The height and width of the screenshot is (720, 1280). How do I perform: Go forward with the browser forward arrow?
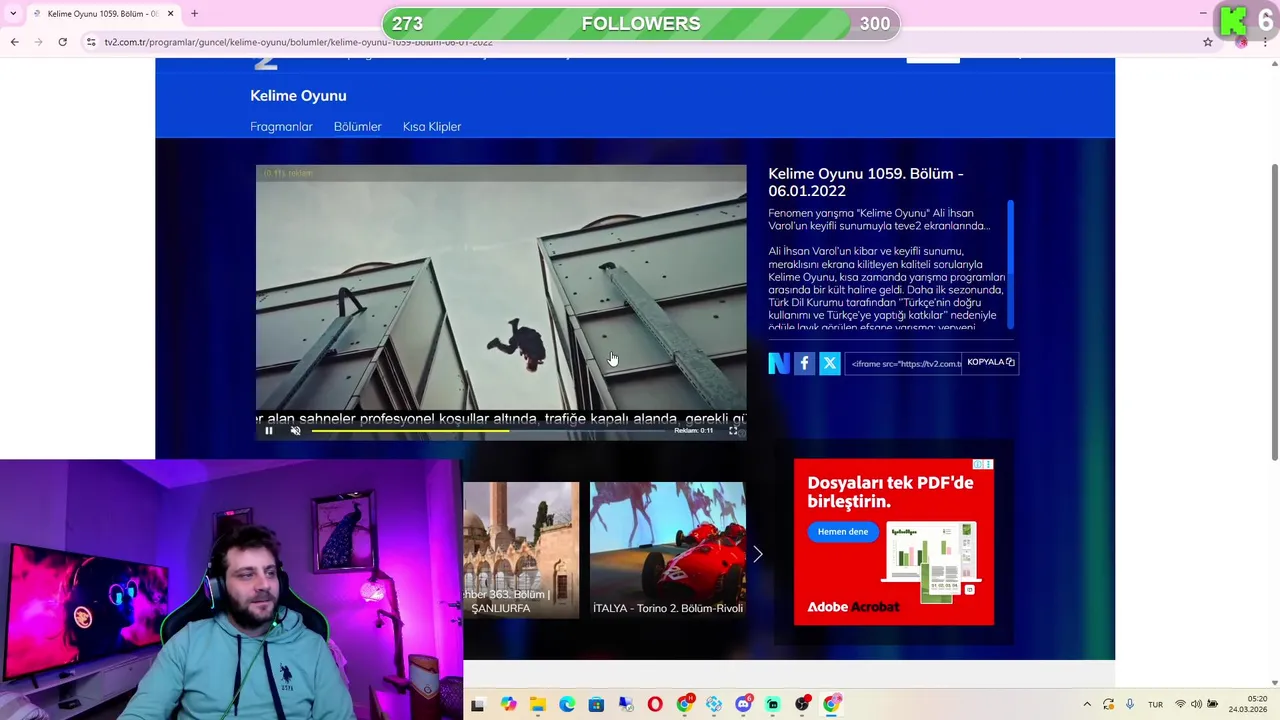coord(39,42)
